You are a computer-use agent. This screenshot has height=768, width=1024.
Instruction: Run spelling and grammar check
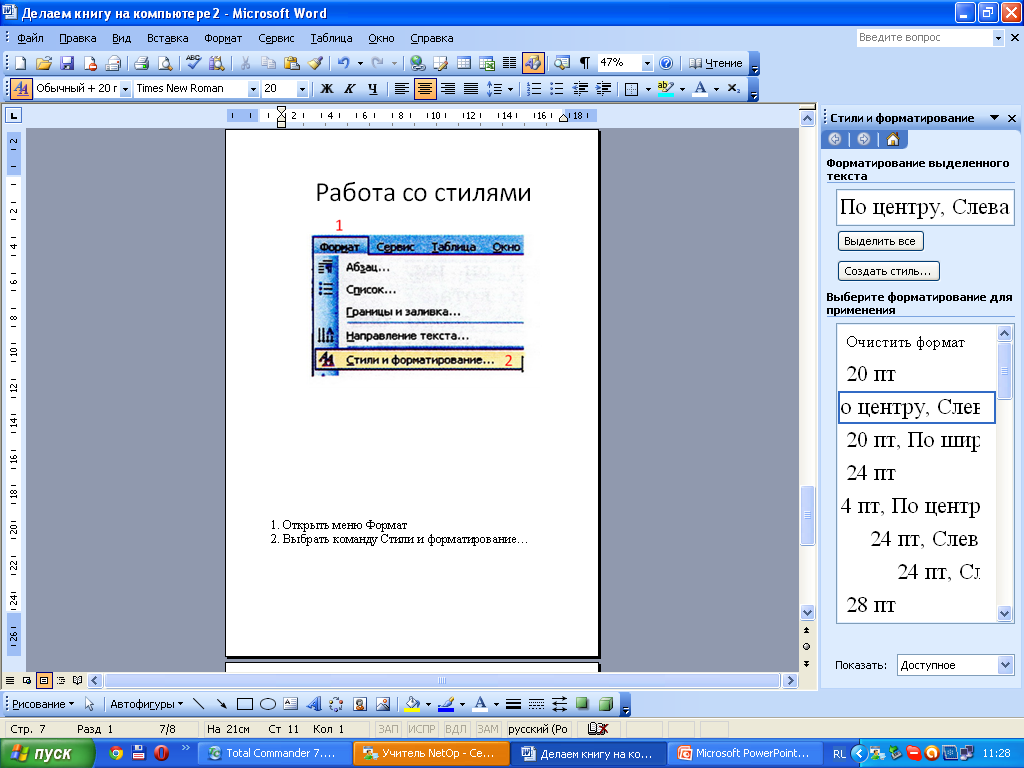tap(193, 63)
